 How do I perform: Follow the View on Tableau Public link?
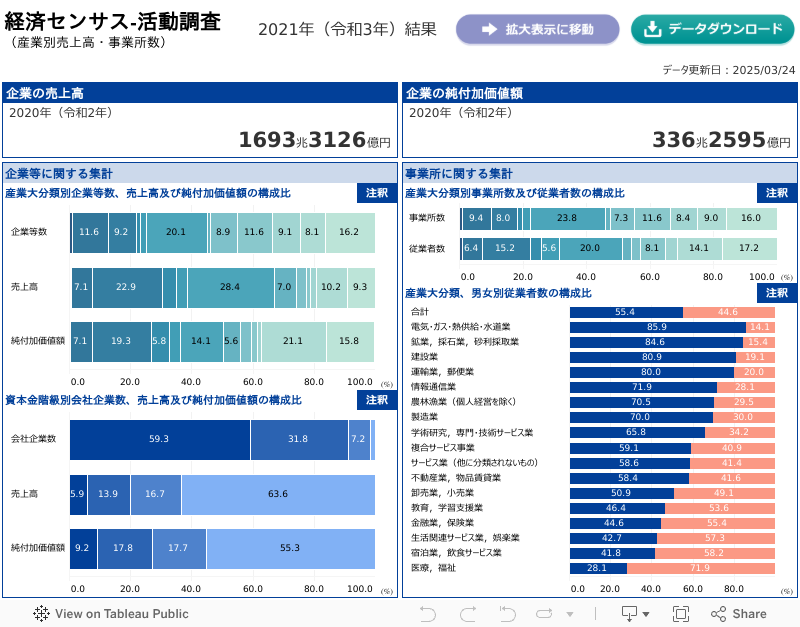[x=121, y=614]
